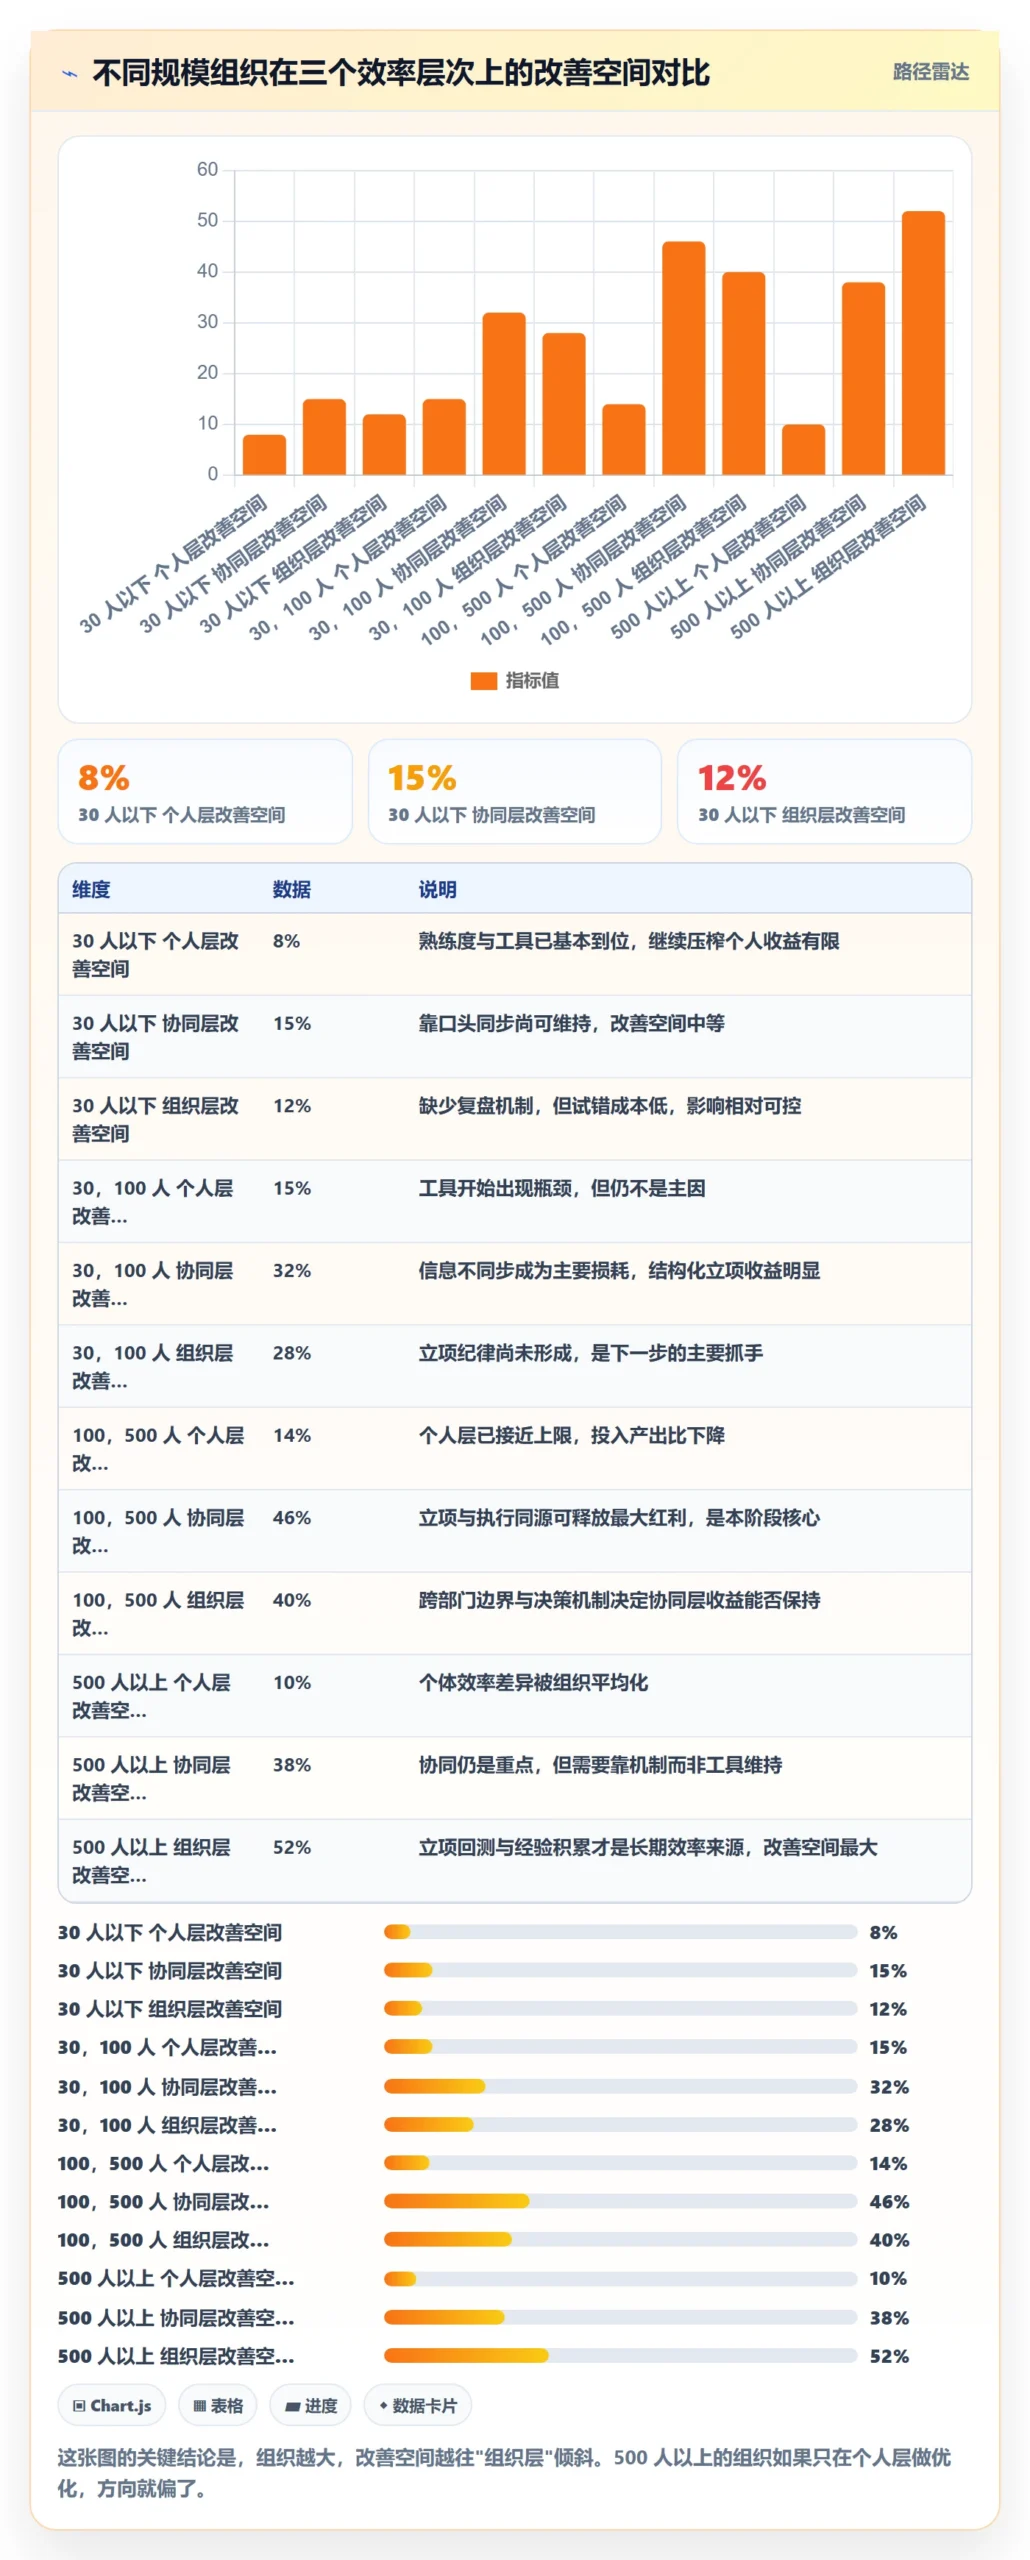Click the 28% value in the table
Image resolution: width=1030 pixels, height=2560 pixels.
click(292, 1352)
